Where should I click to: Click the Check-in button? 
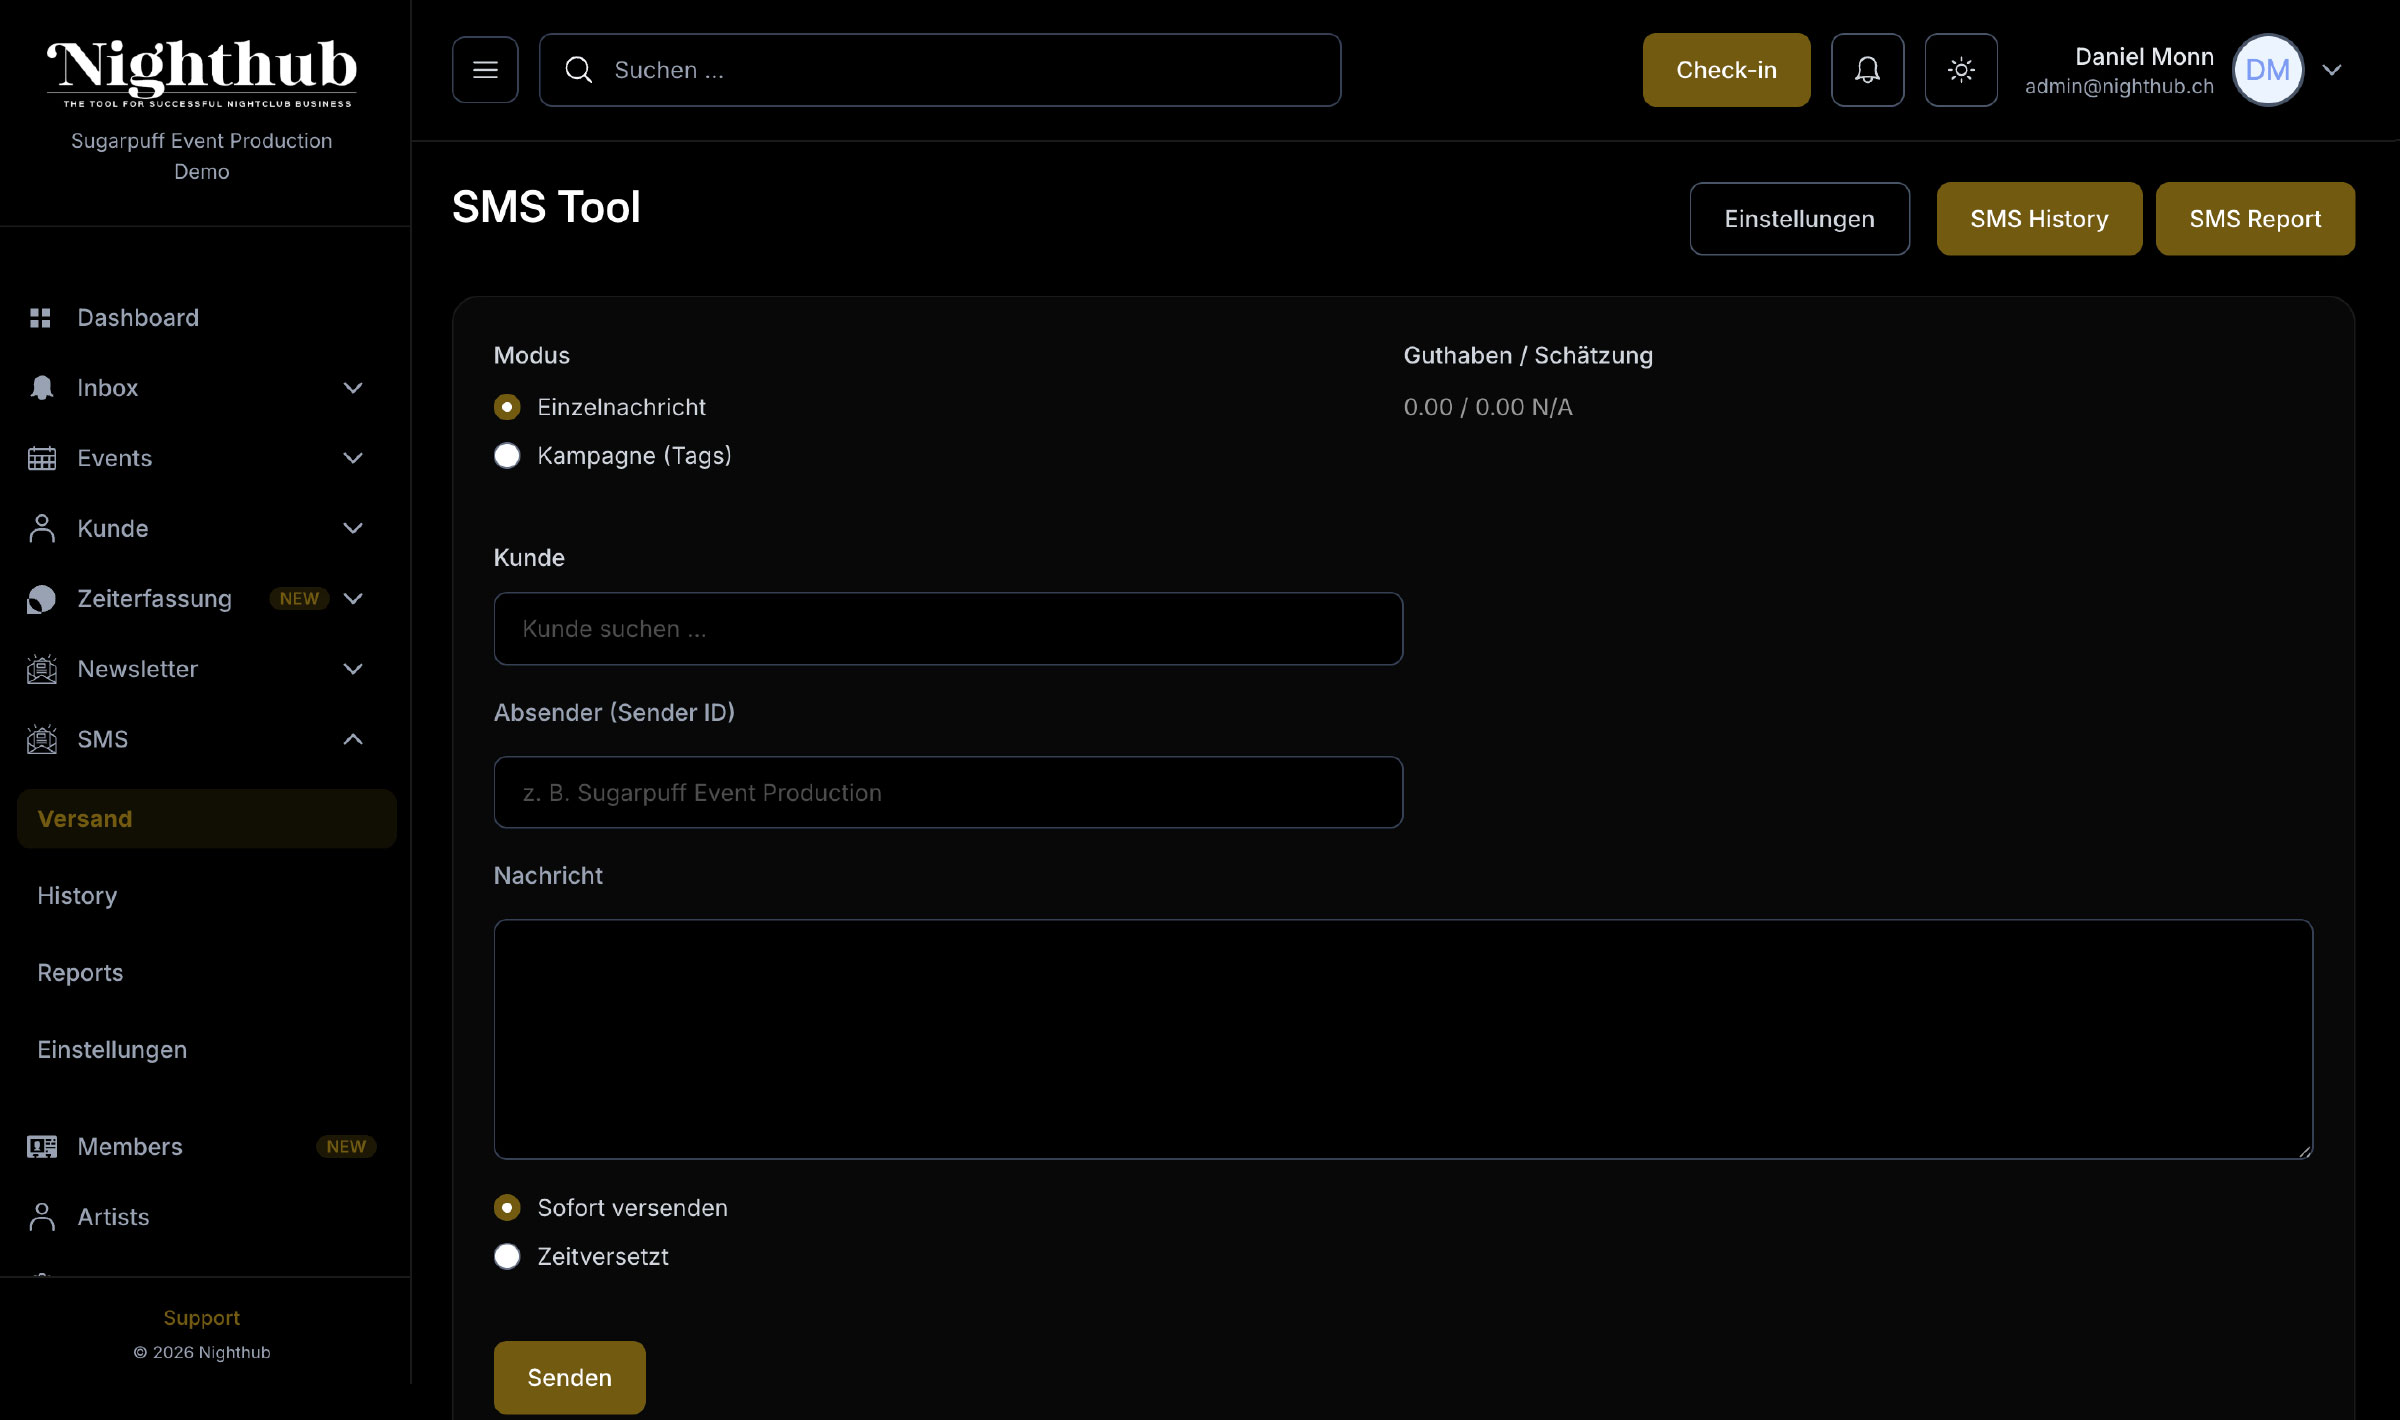1726,69
